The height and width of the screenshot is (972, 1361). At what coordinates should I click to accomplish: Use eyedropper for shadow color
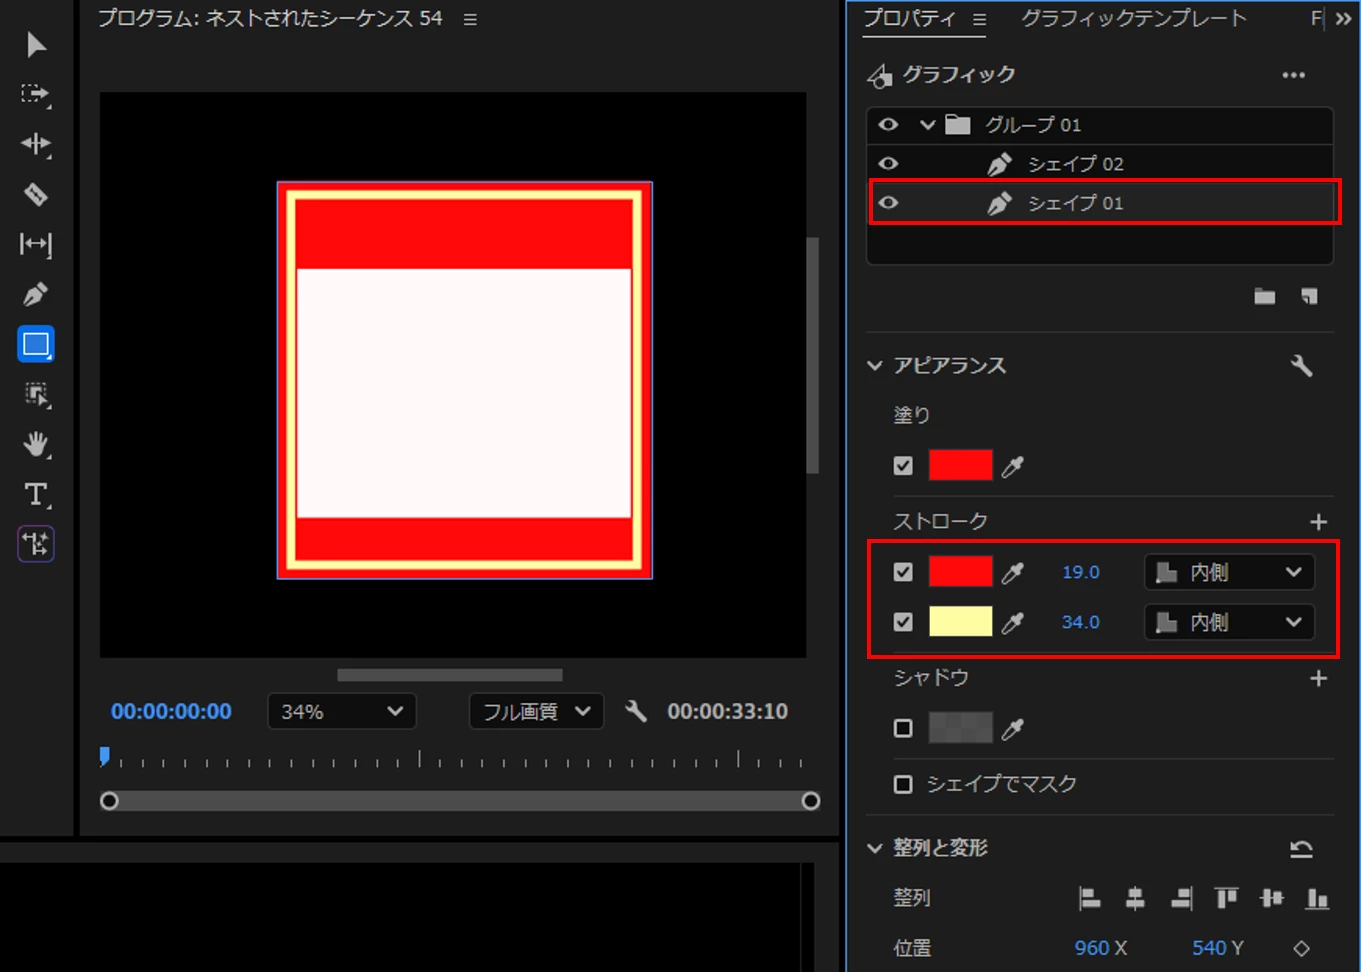(x=1013, y=729)
